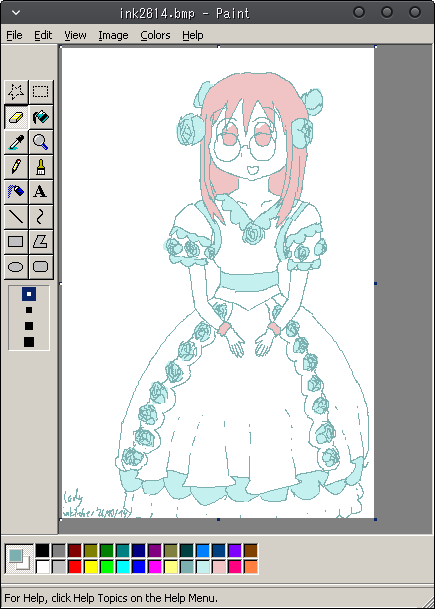Viewport: 435px width, 609px height.
Task: Pick the black color swatch
Action: (x=43, y=550)
